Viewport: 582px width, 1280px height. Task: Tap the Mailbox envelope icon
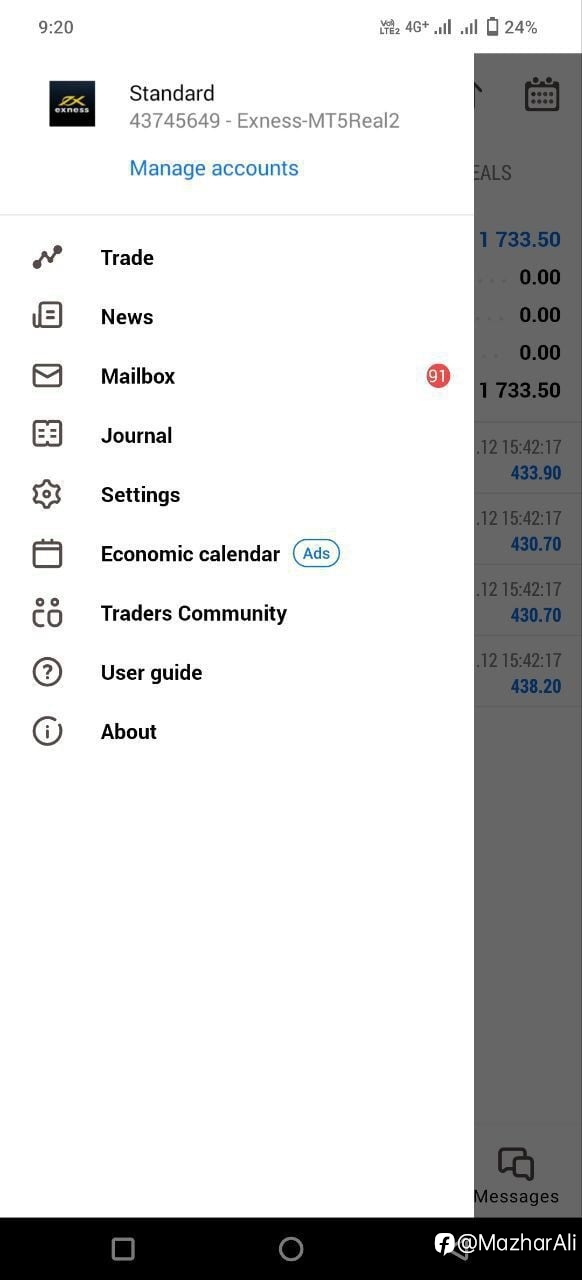tap(47, 376)
